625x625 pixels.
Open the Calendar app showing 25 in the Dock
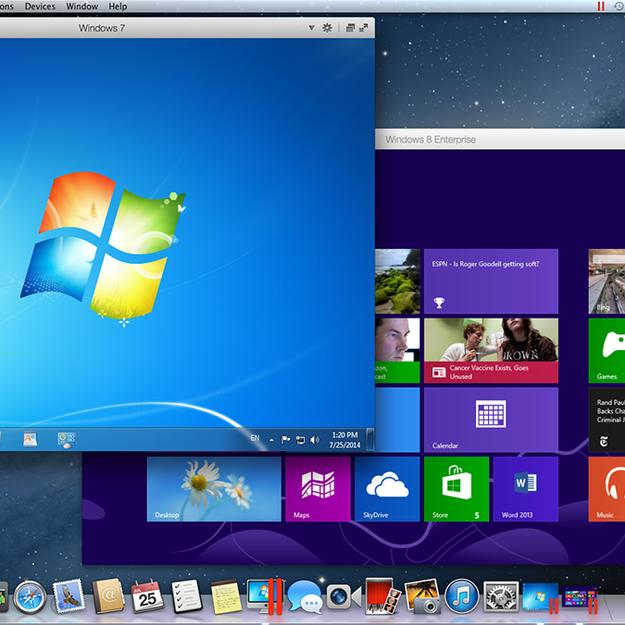(147, 596)
